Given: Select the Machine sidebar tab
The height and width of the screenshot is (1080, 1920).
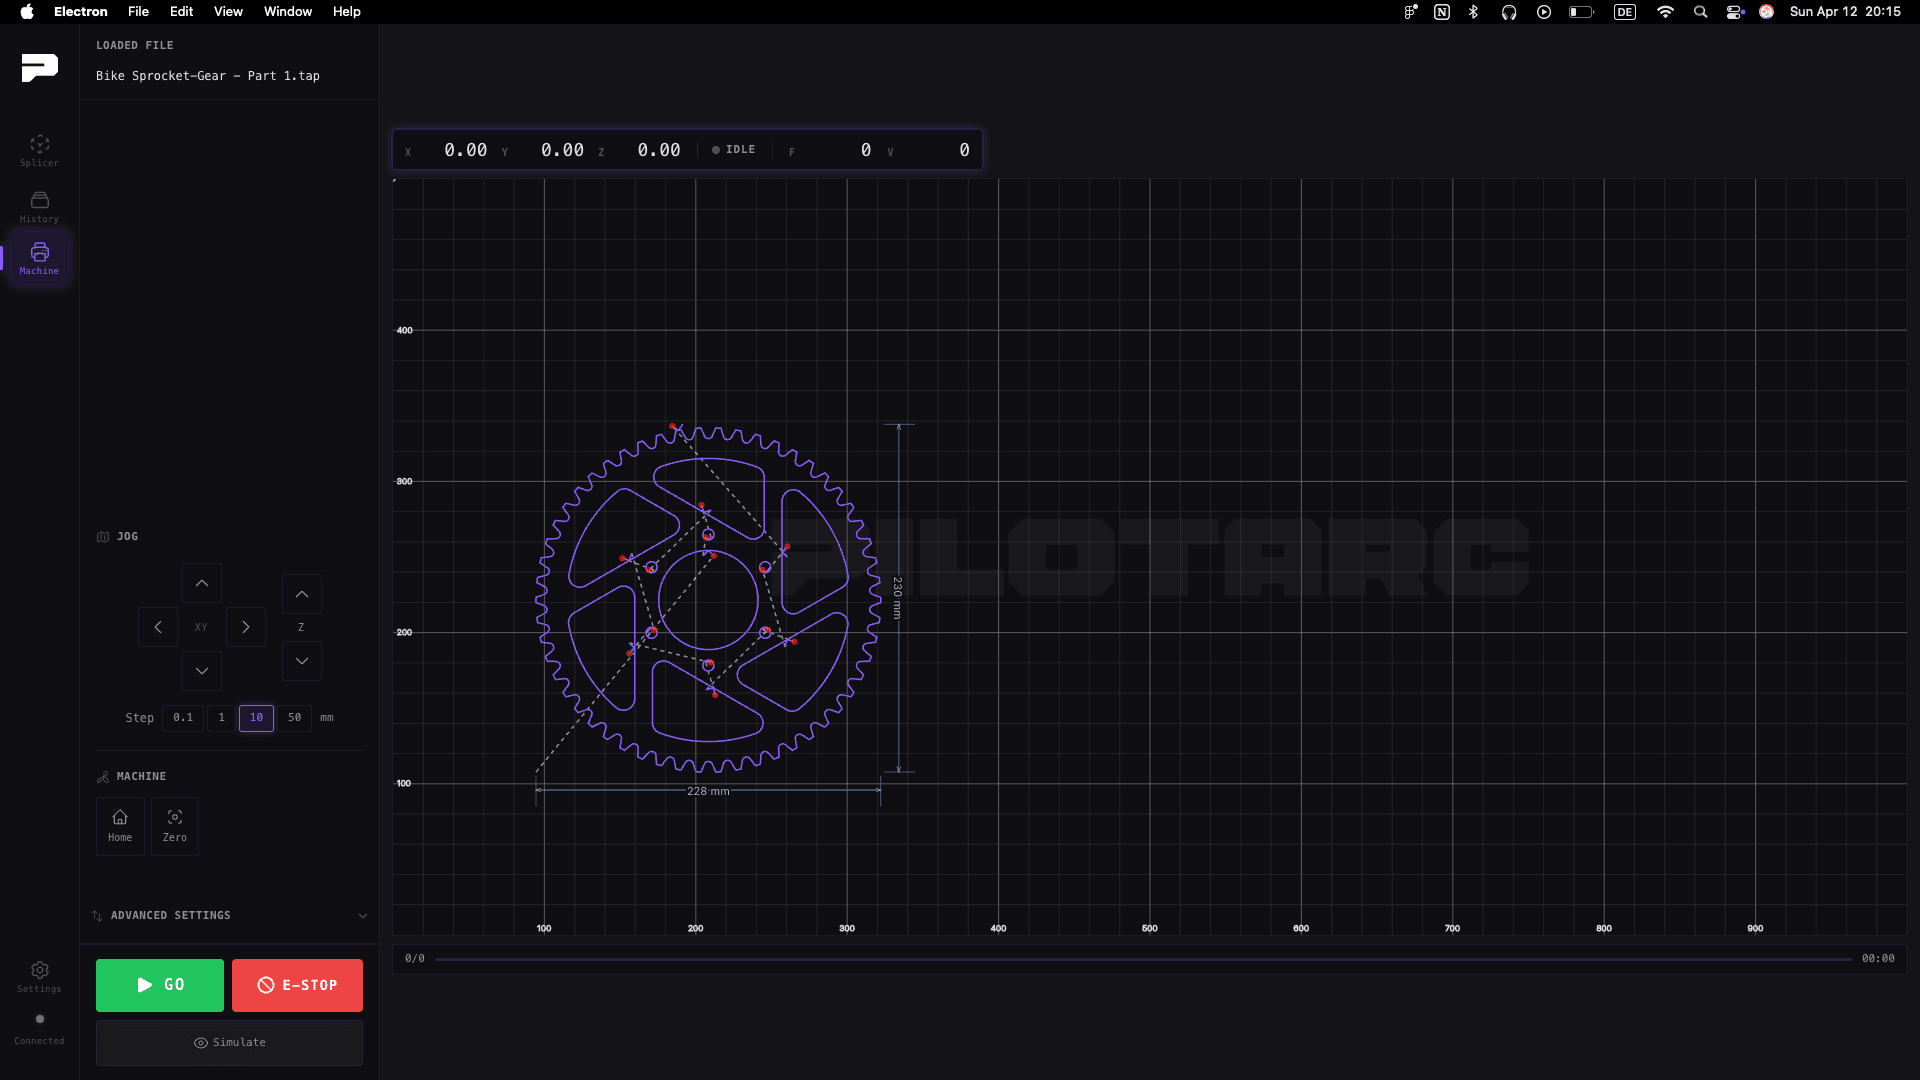Looking at the screenshot, I should tap(39, 258).
